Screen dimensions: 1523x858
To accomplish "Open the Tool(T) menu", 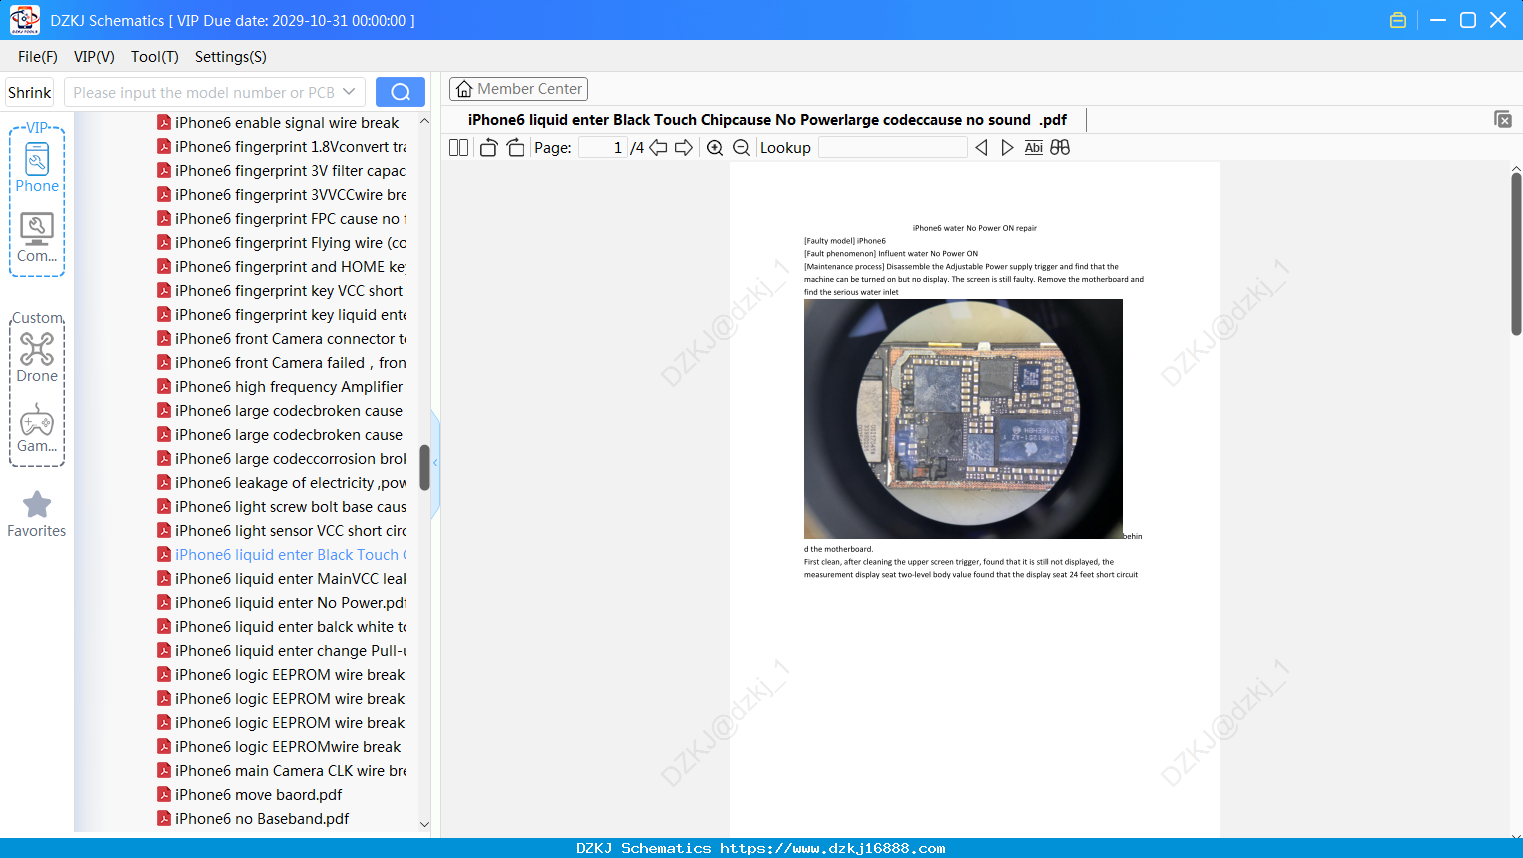I will coord(155,57).
